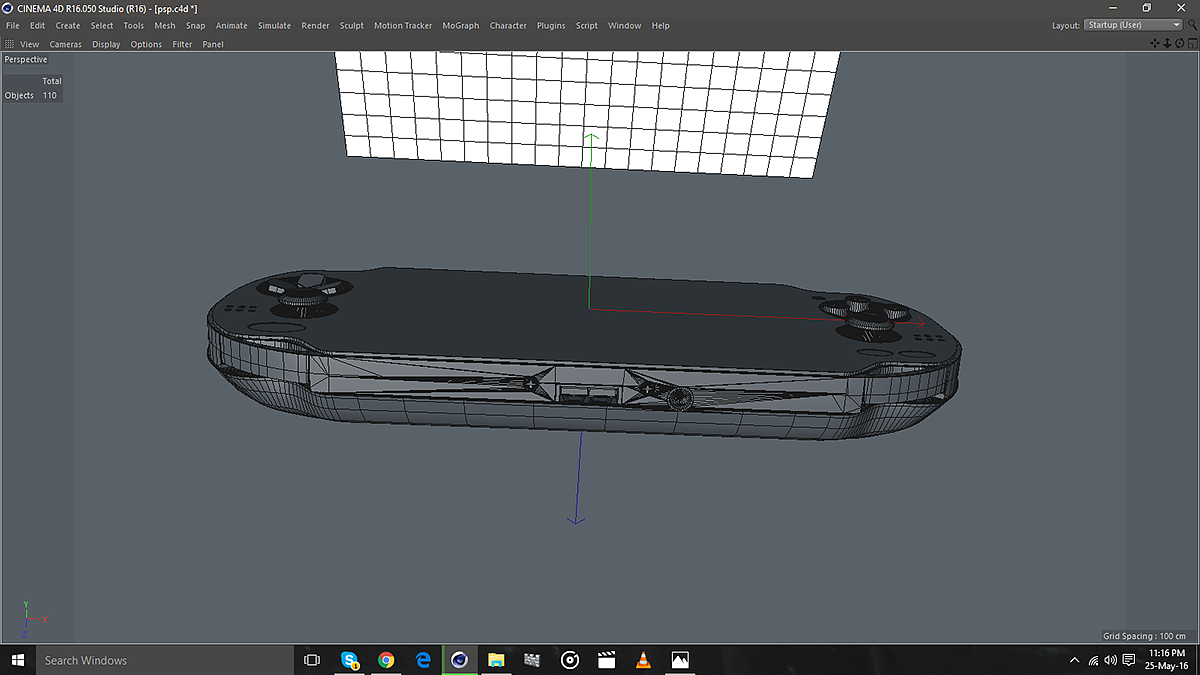Launch VLC media player from the taskbar
The height and width of the screenshot is (675, 1200).
click(x=643, y=660)
